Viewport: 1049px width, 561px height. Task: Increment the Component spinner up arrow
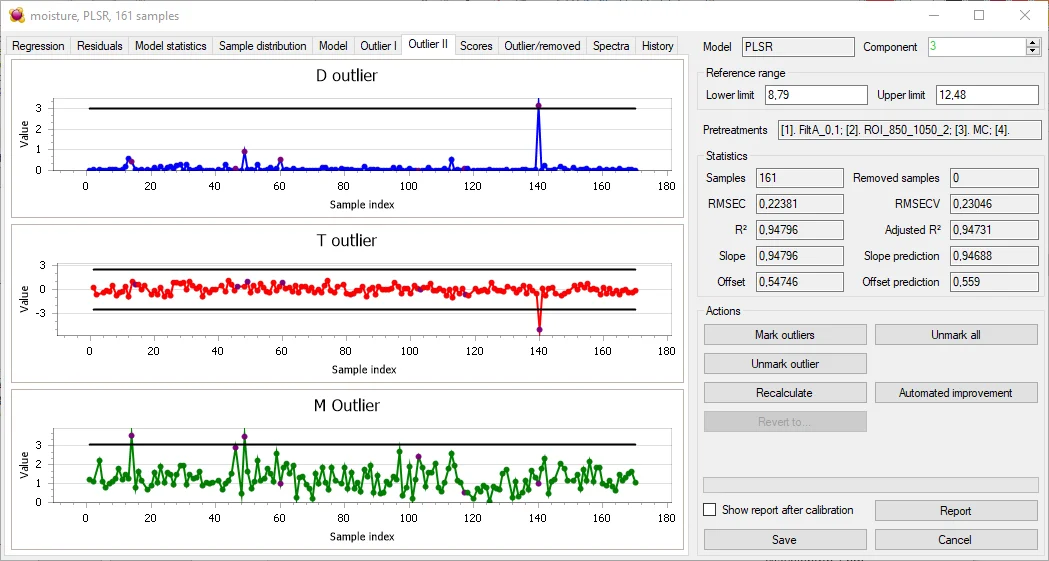[1033, 43]
